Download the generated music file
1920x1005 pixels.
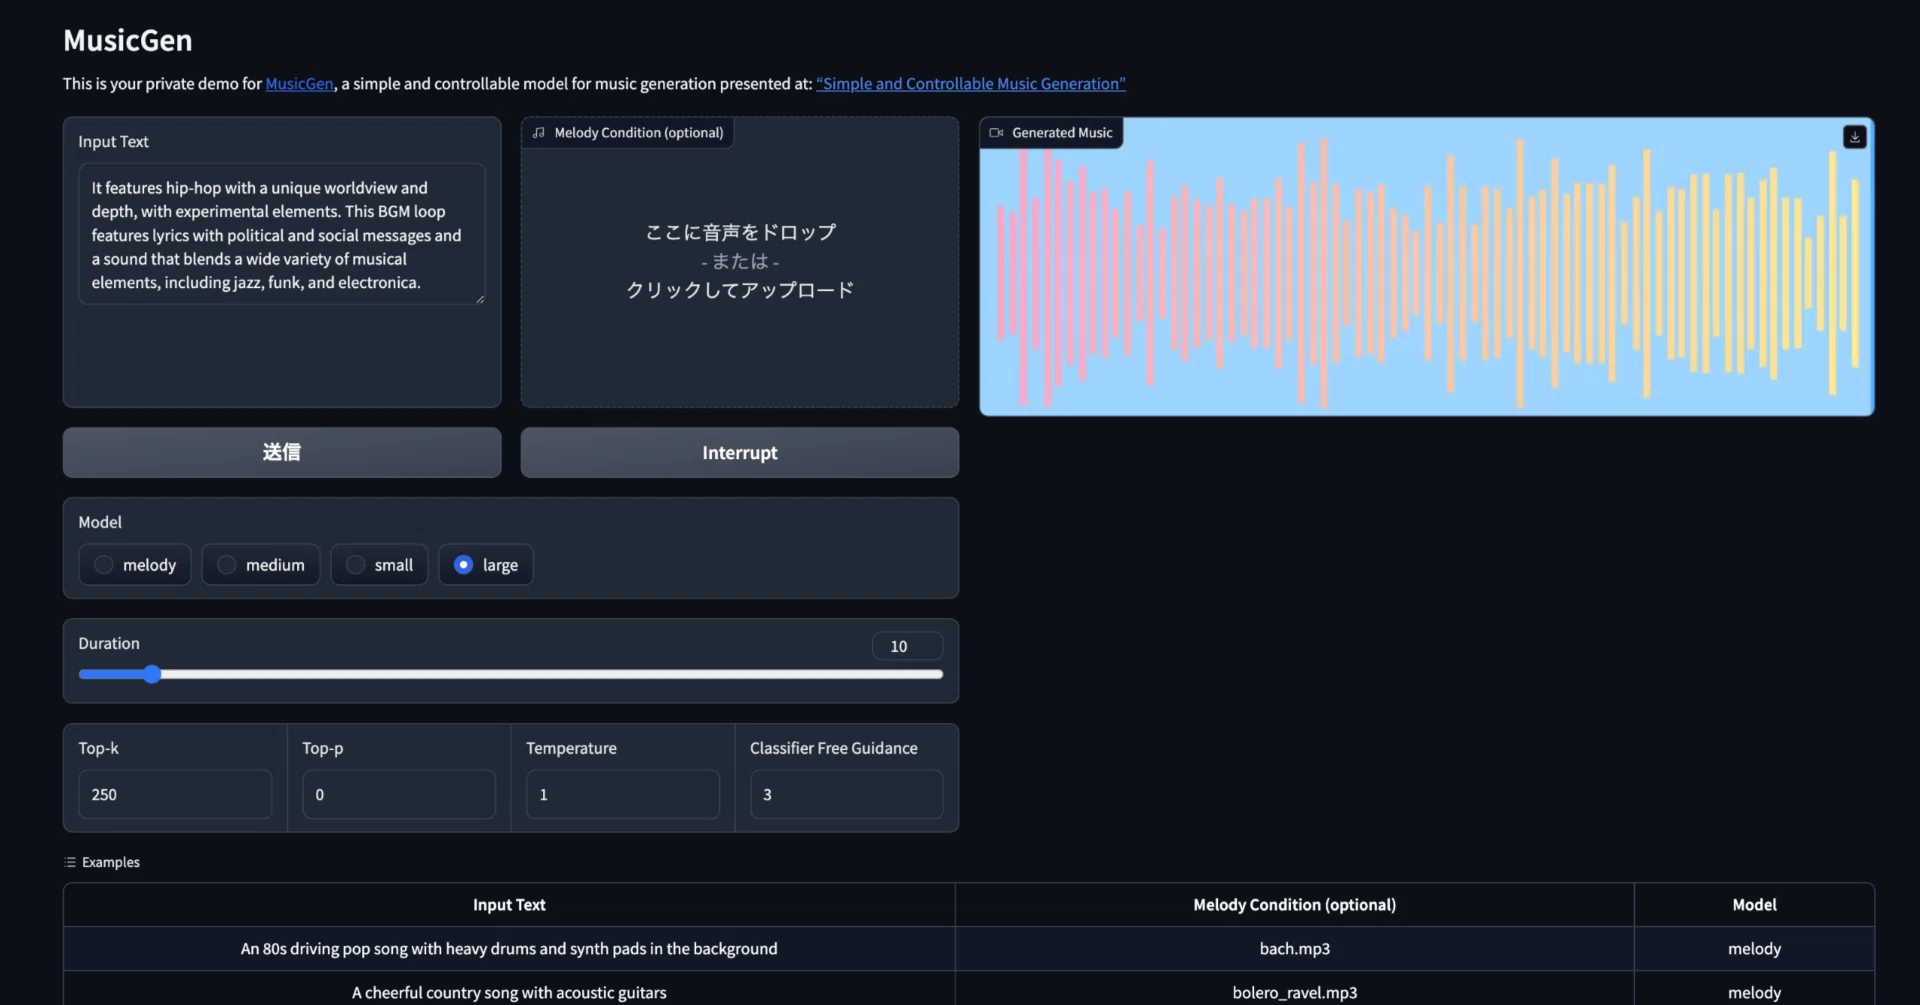pyautogui.click(x=1854, y=137)
